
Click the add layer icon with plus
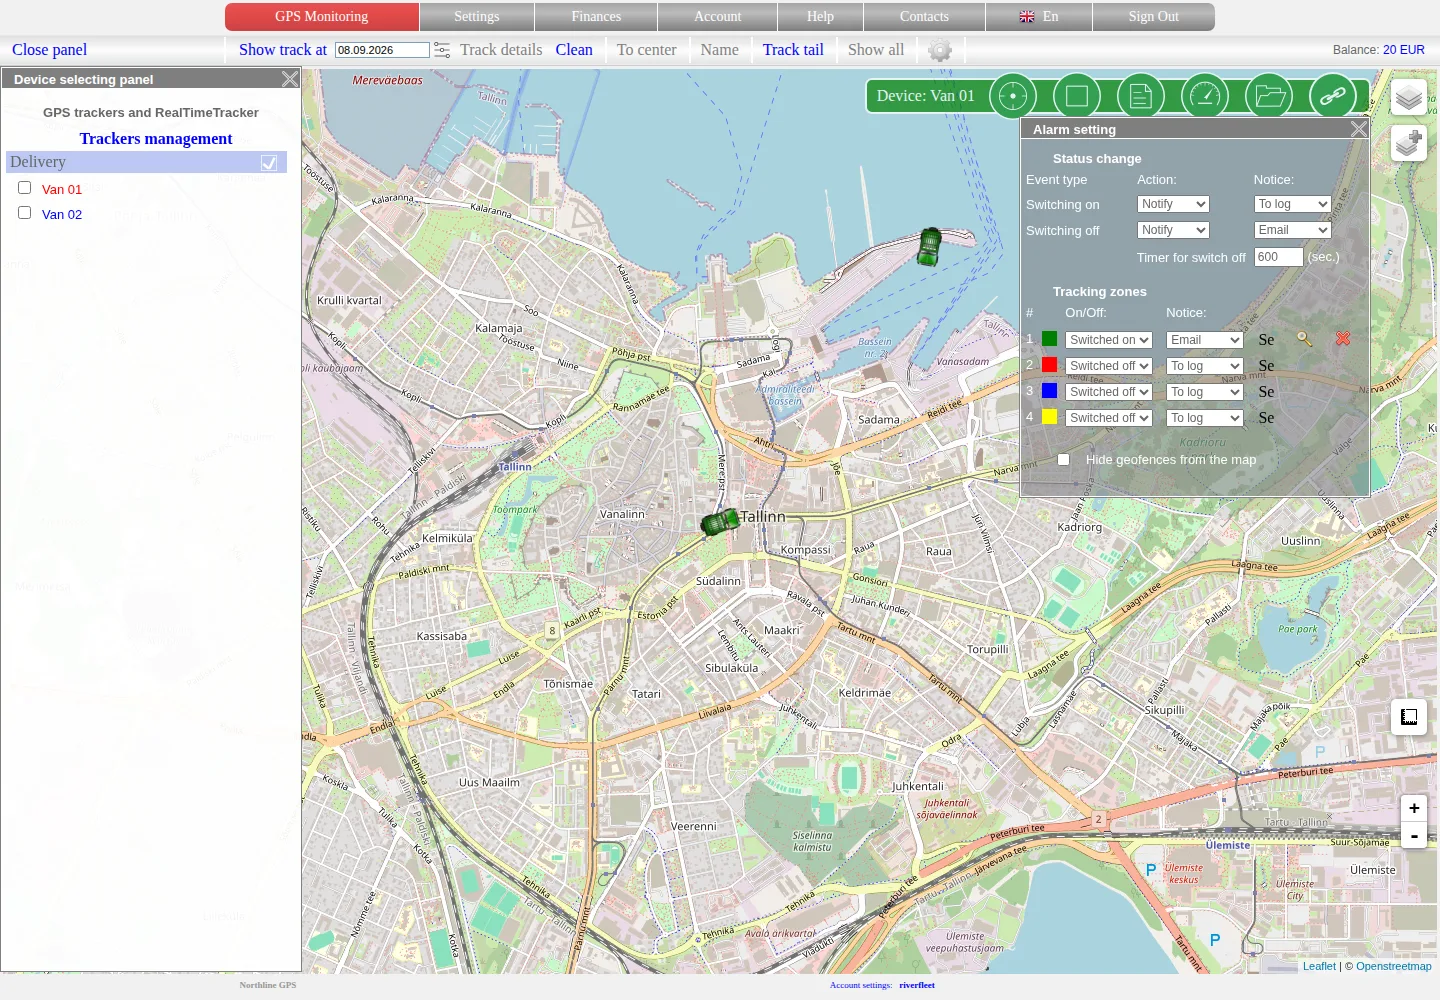[1408, 144]
